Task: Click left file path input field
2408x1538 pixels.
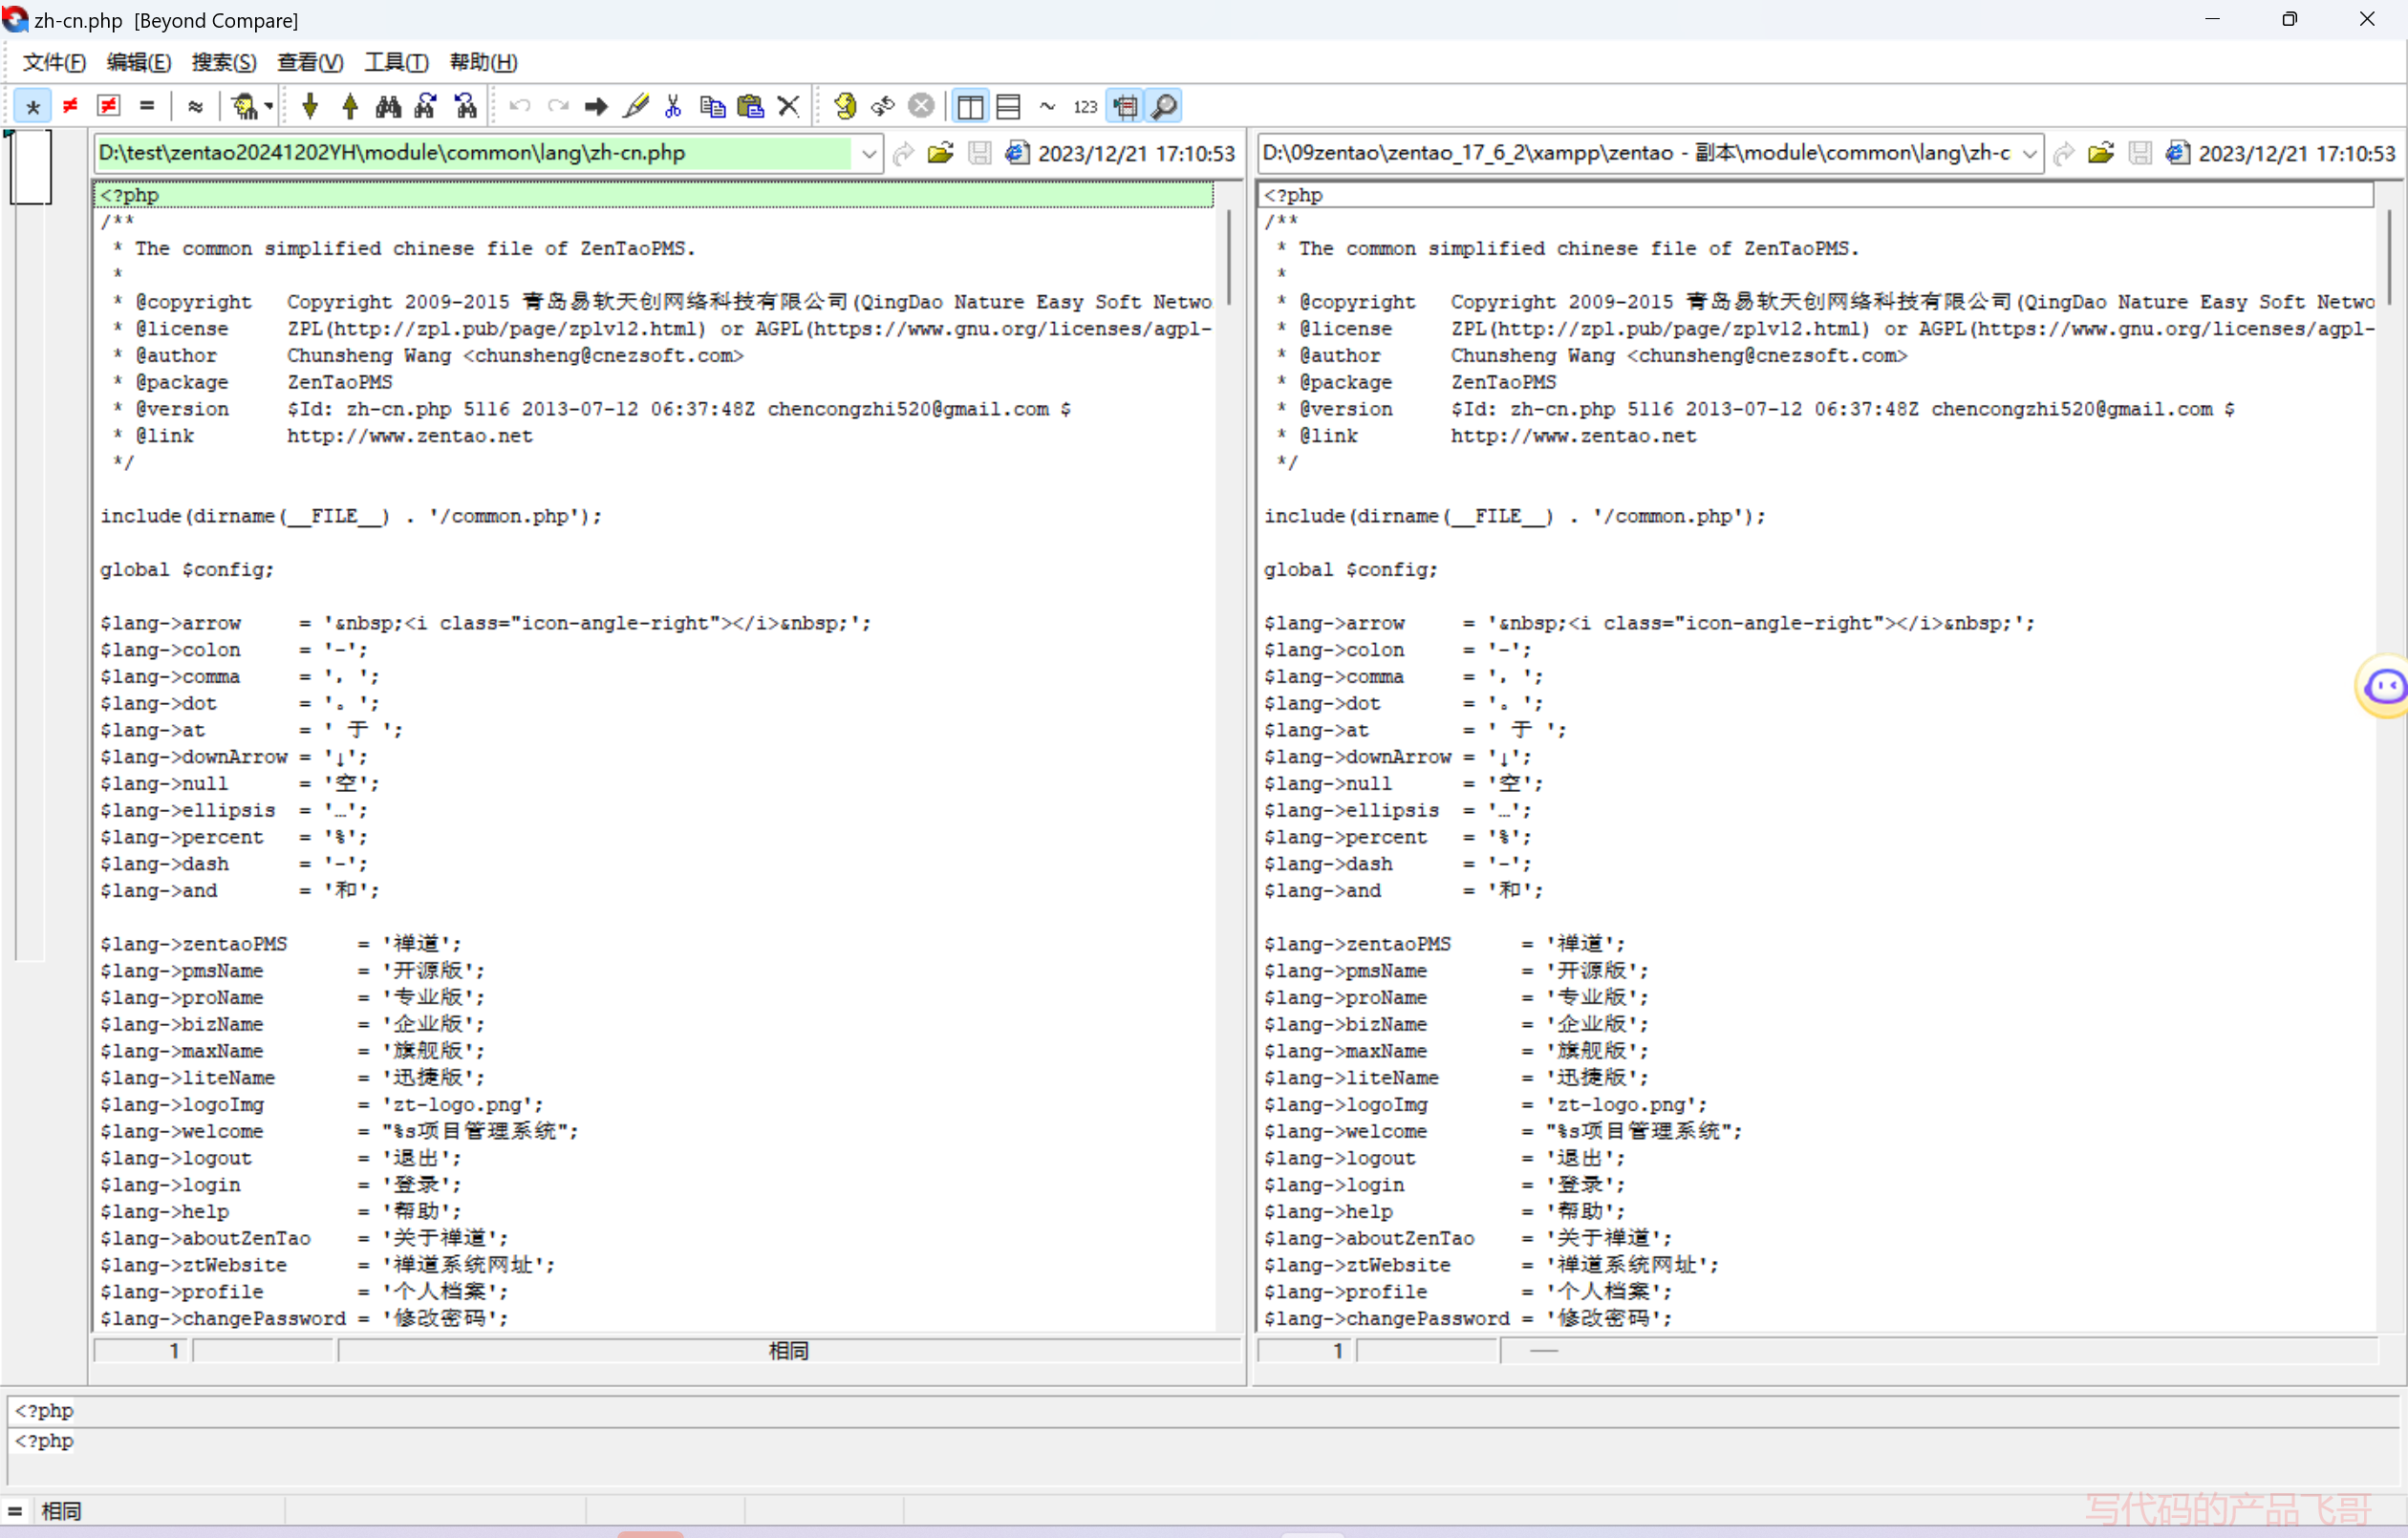Action: [x=473, y=153]
